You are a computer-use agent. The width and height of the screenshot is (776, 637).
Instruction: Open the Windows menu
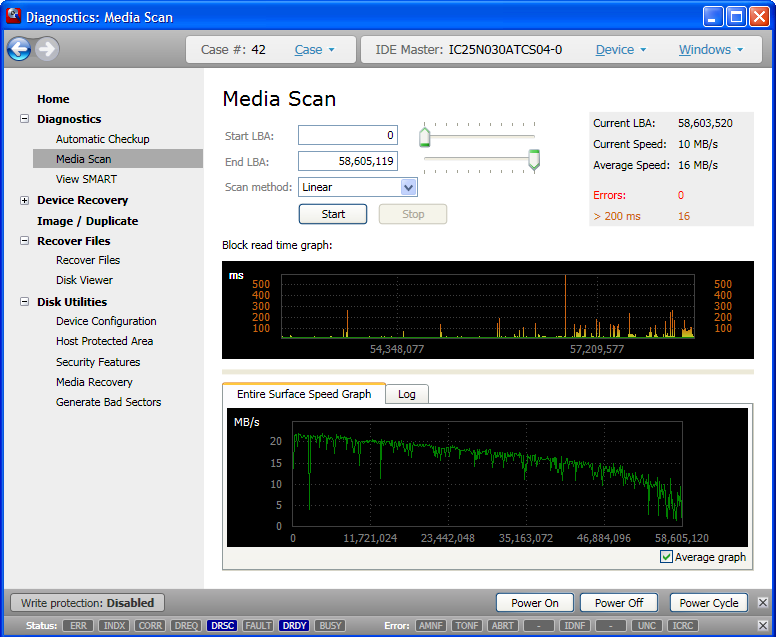711,50
